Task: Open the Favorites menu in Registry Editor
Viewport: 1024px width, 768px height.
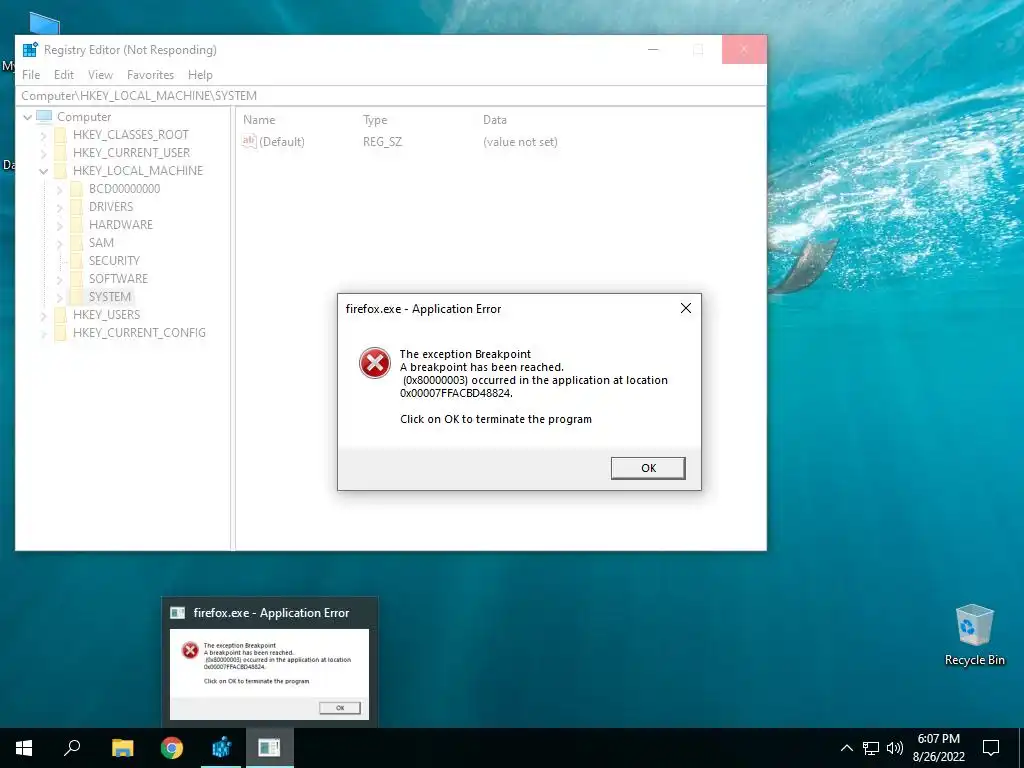Action: (x=150, y=74)
